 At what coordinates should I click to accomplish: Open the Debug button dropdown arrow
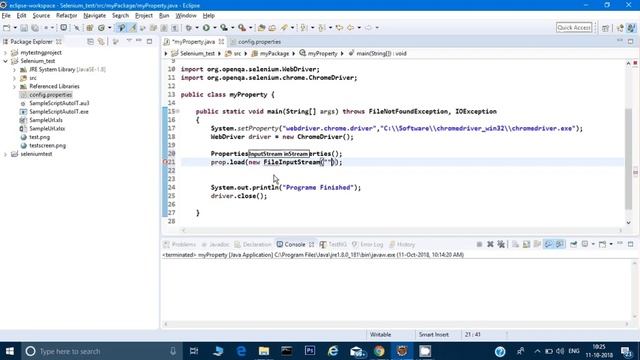pyautogui.click(x=196, y=28)
